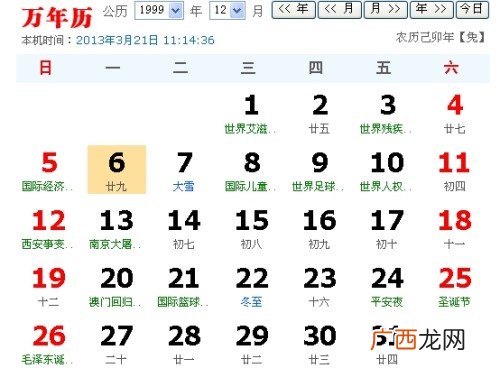500x368 pixels.
Task: Select highlighted December 6 (廿九) cell
Action: [x=117, y=170]
